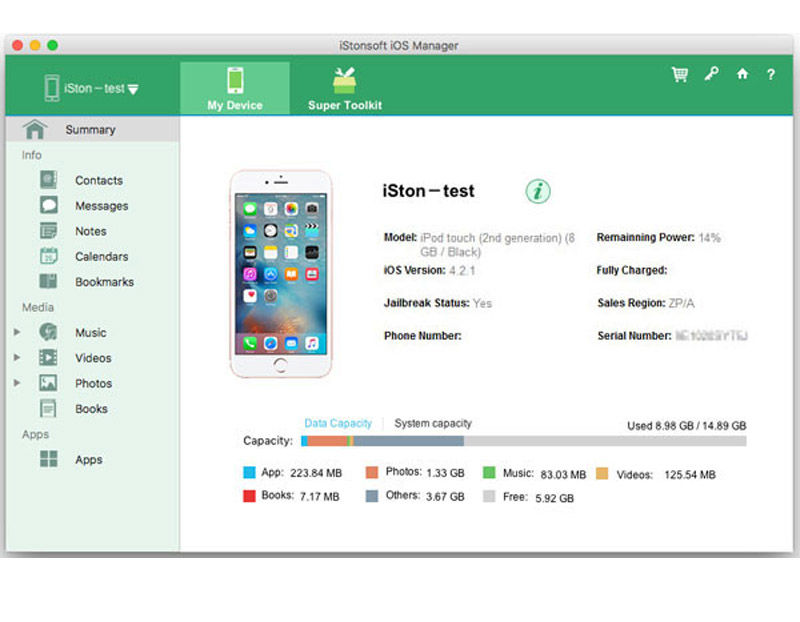This screenshot has width=800, height=622.
Task: Expand the Videos tree arrow
Action: tap(17, 357)
